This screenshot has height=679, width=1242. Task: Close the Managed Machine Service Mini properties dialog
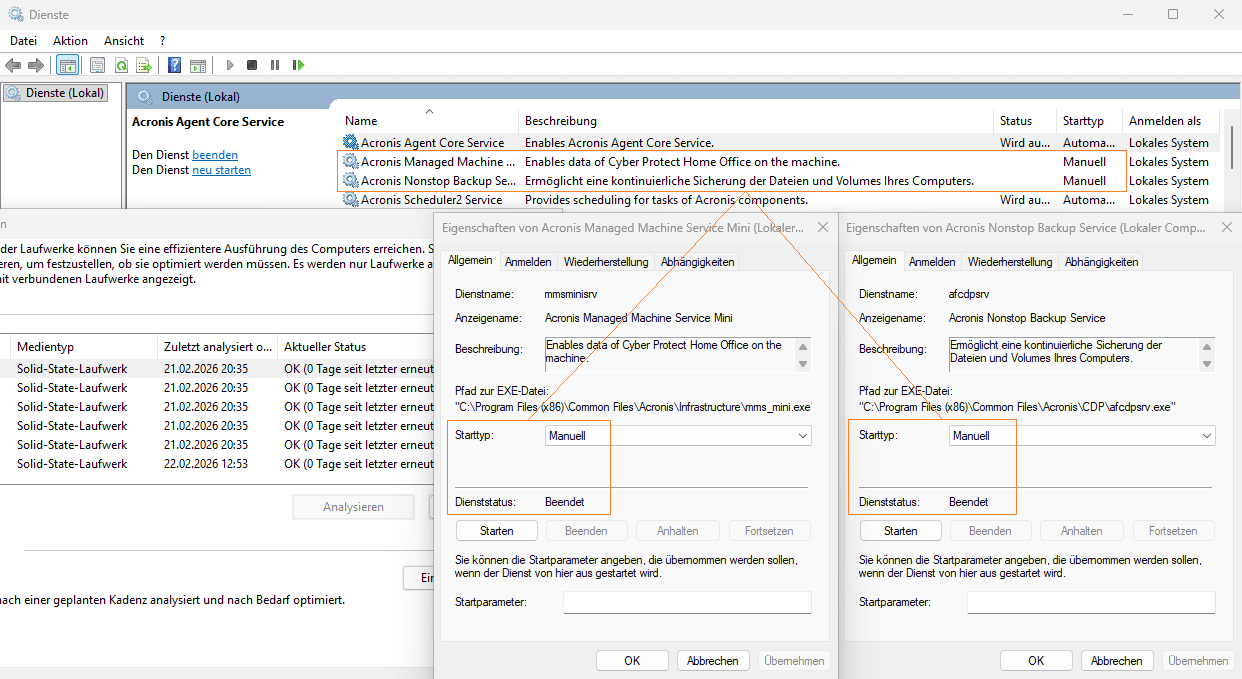822,228
